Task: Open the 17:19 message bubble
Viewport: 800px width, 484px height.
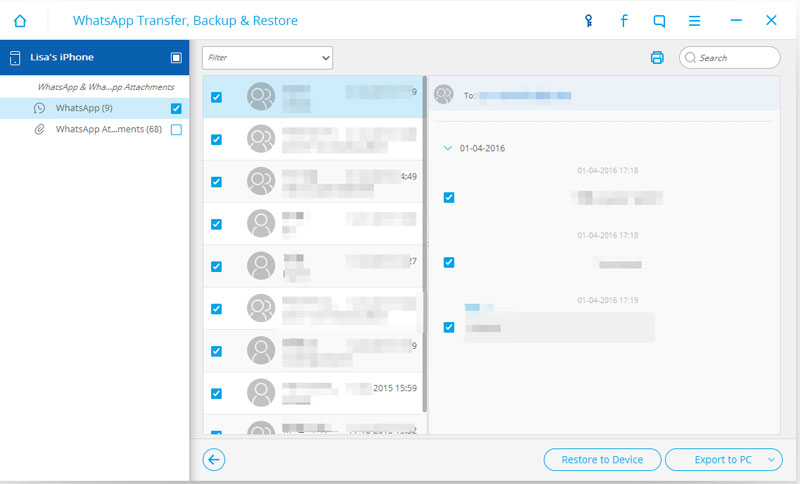Action: pos(559,327)
